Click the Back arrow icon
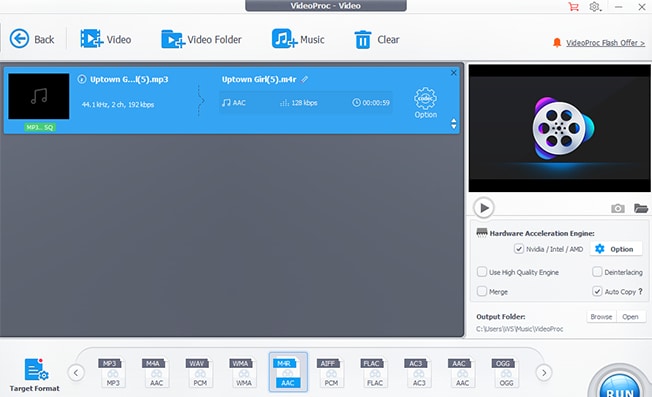 tap(19, 39)
